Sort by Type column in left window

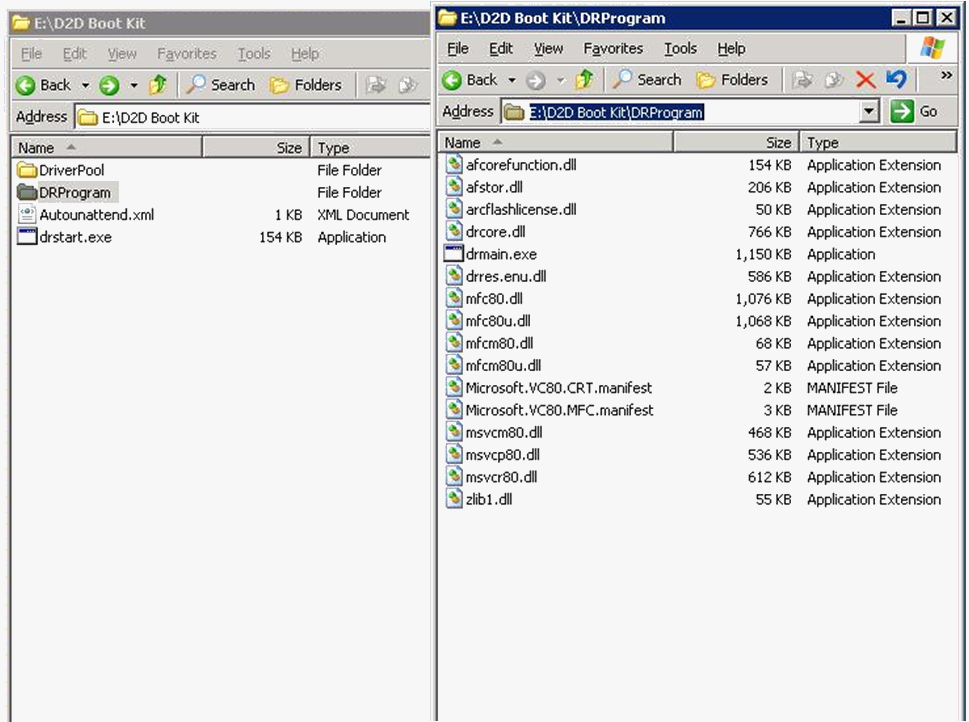[368, 148]
